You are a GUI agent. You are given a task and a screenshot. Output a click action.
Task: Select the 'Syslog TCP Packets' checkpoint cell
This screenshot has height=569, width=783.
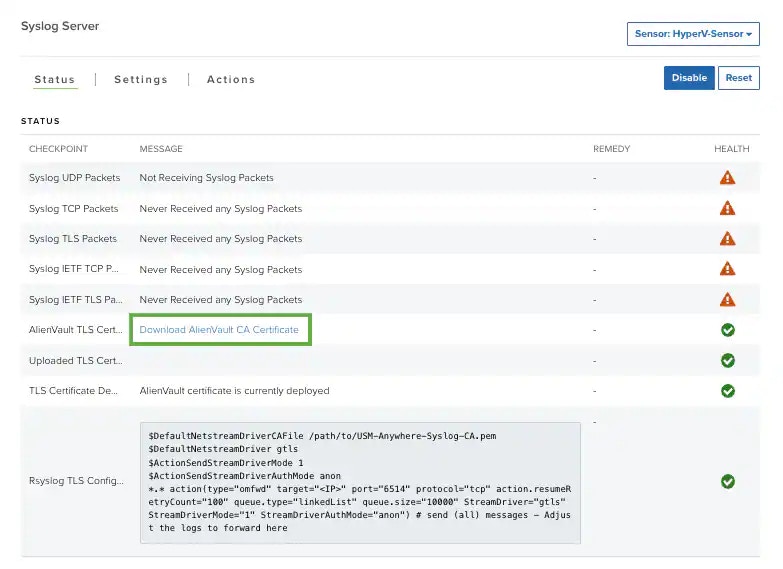click(x=73, y=209)
